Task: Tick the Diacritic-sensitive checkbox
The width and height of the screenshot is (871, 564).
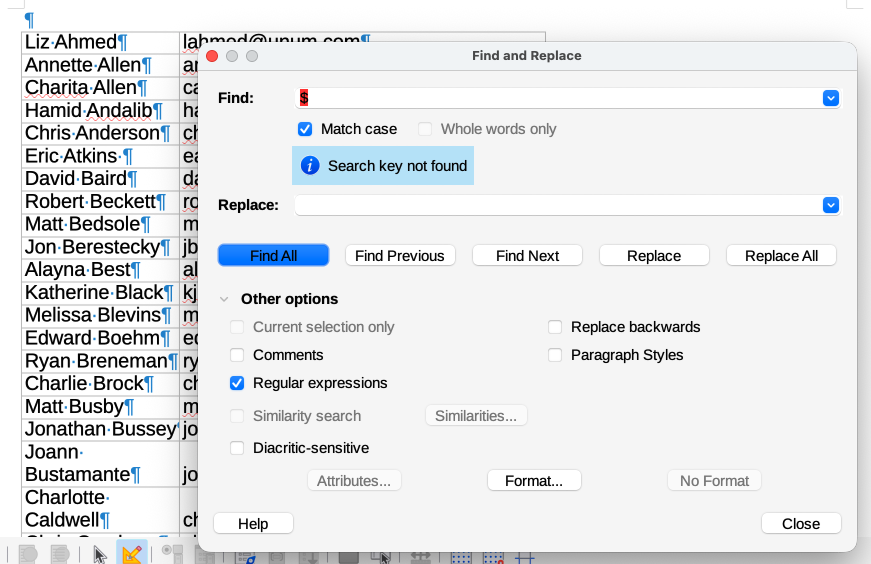Action: click(237, 448)
